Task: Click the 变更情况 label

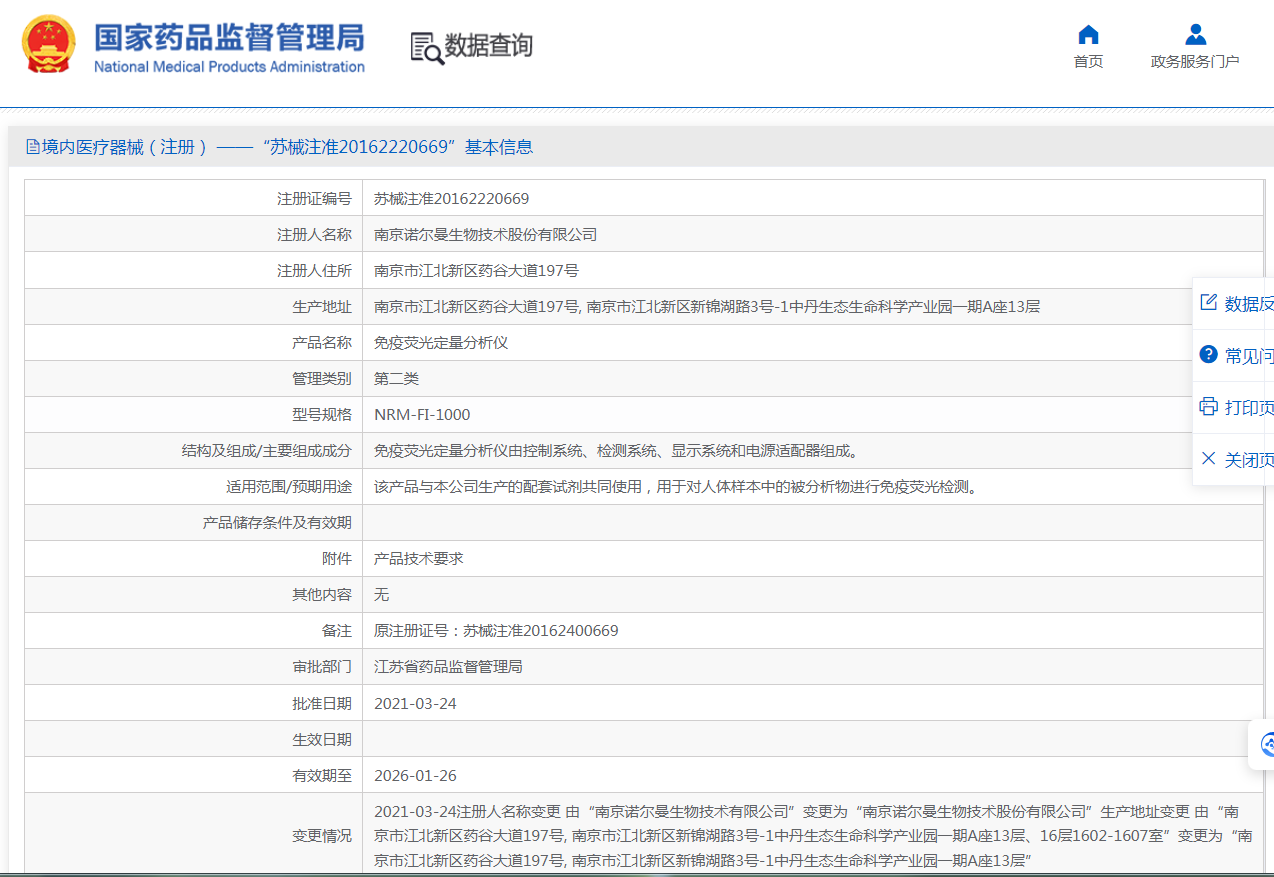Action: 322,835
